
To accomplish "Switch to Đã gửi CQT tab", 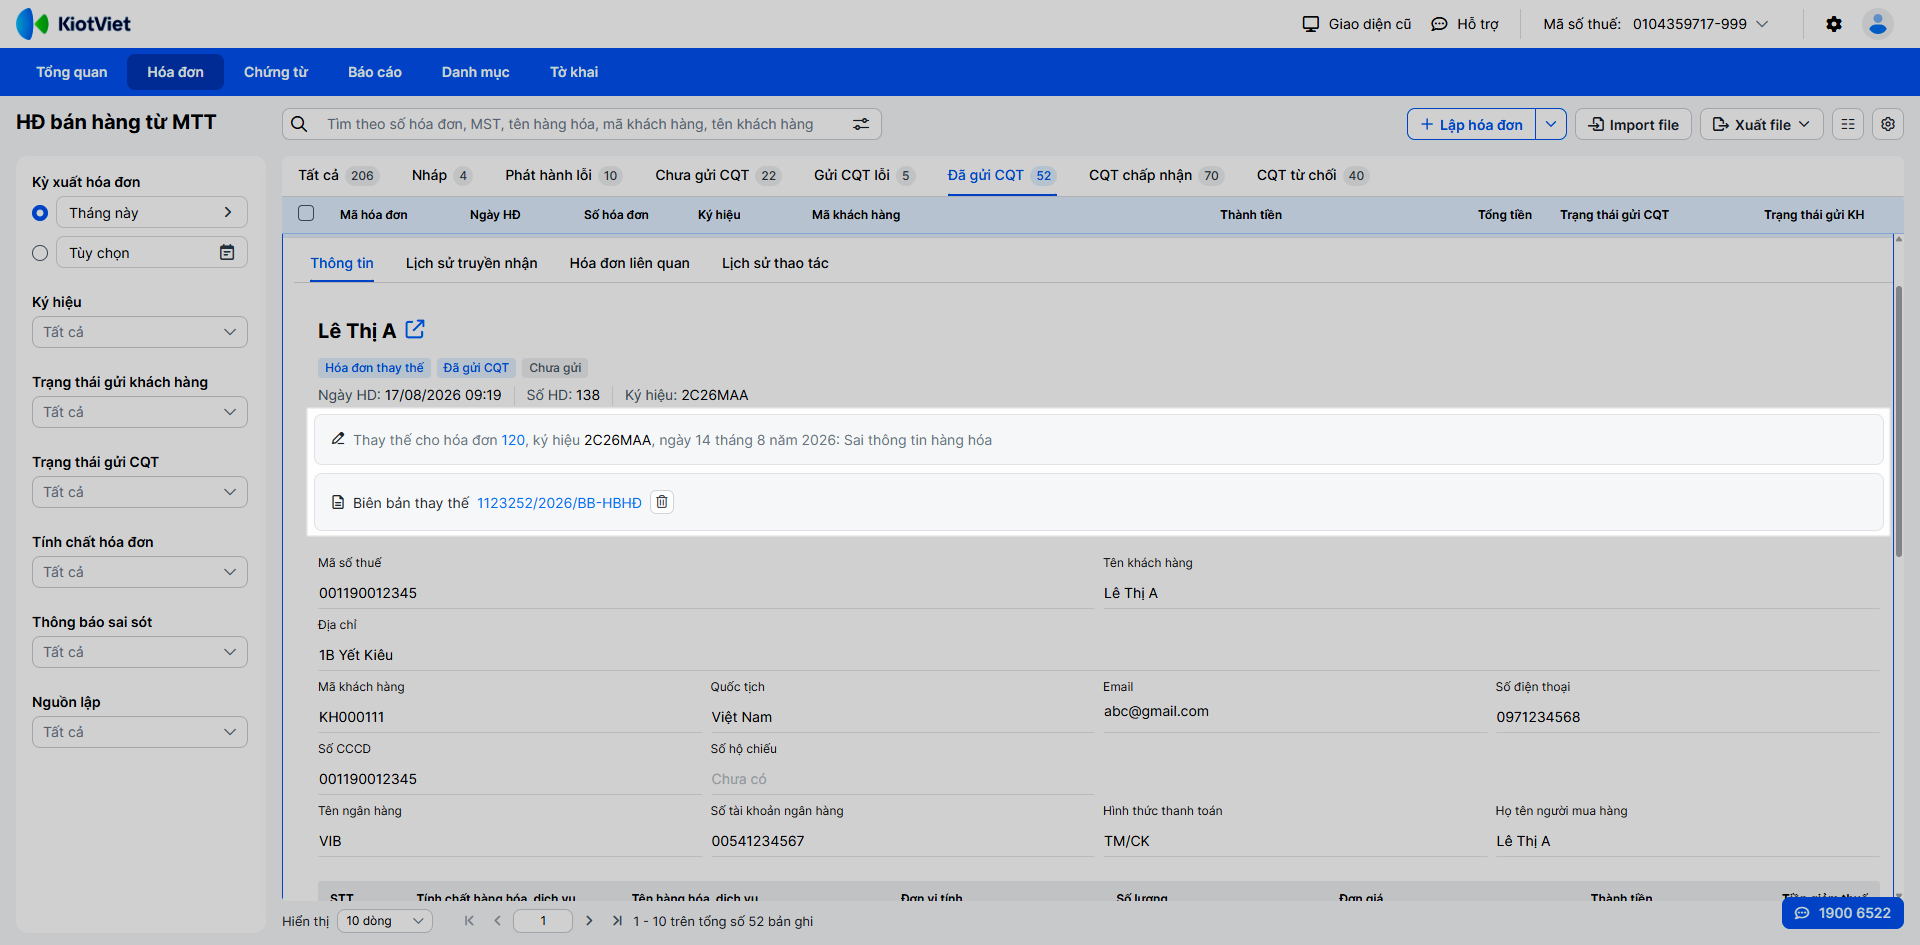I will click(1001, 175).
